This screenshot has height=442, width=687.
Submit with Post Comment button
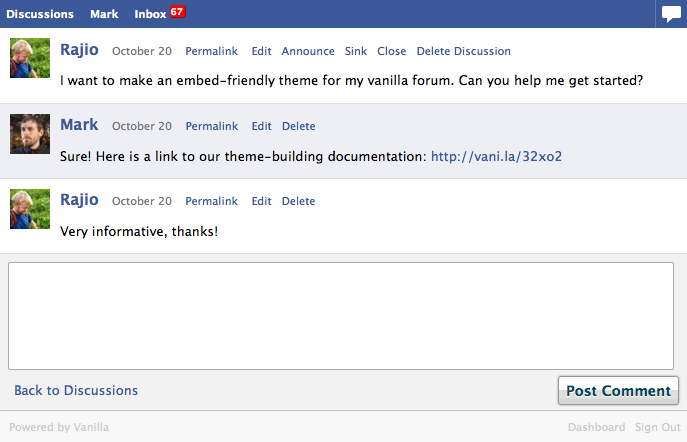click(x=618, y=390)
